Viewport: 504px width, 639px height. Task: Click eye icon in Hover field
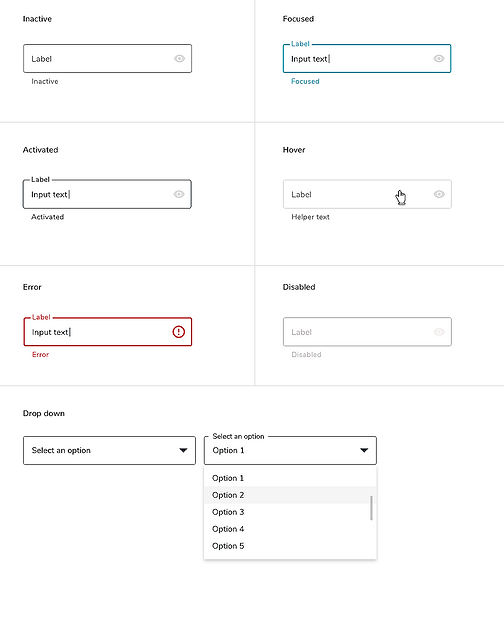[439, 194]
